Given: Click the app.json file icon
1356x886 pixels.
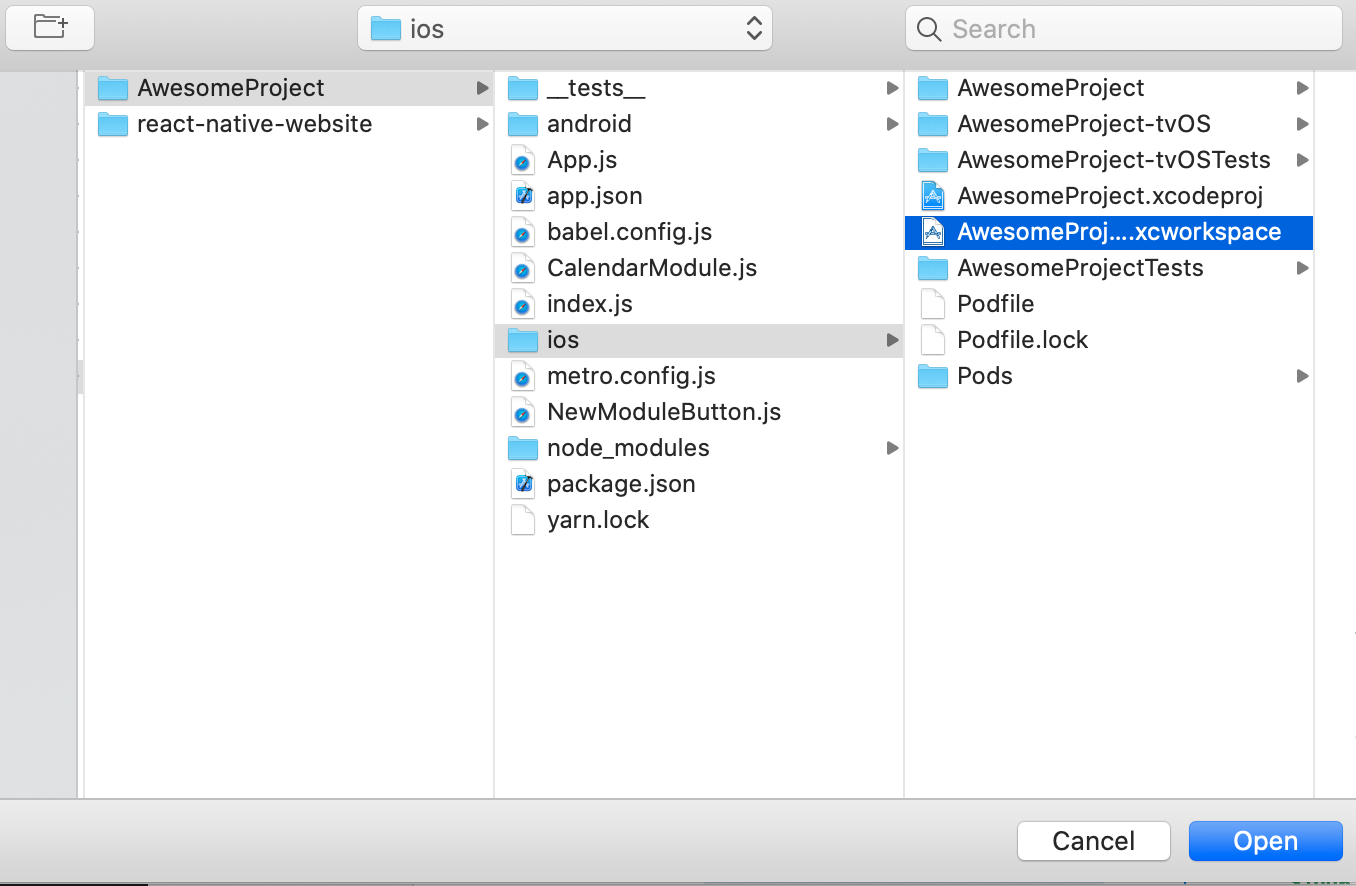Looking at the screenshot, I should tap(522, 195).
